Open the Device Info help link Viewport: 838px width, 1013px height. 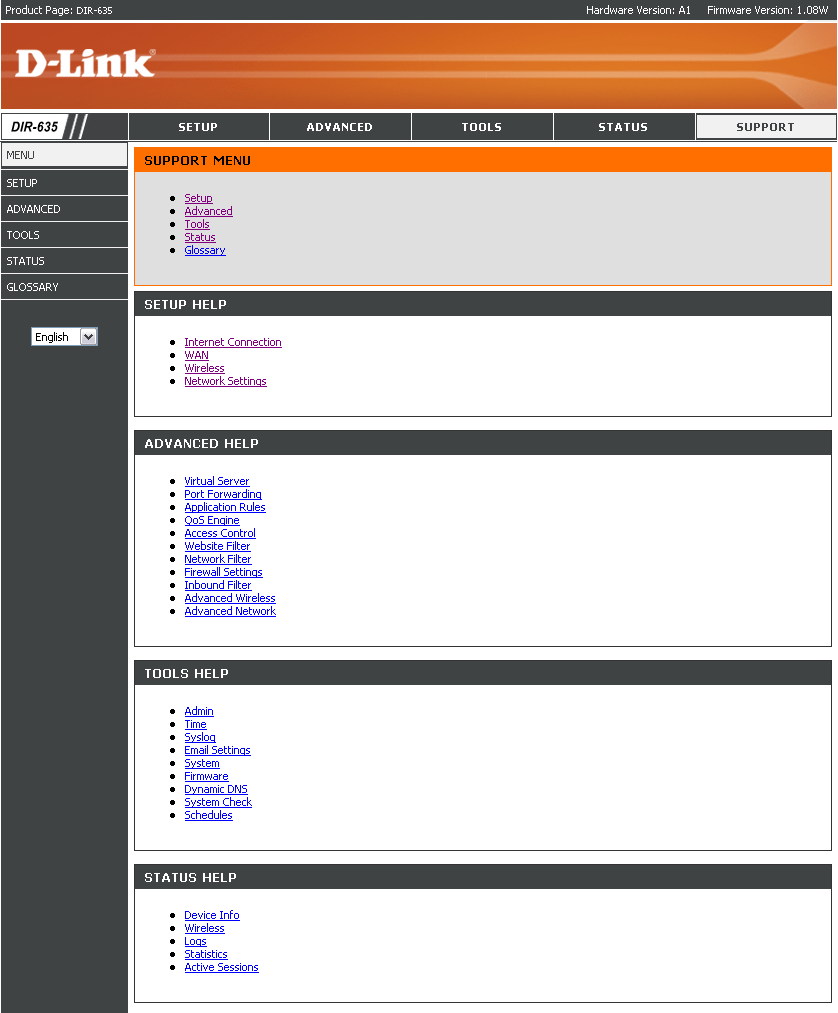(x=212, y=915)
